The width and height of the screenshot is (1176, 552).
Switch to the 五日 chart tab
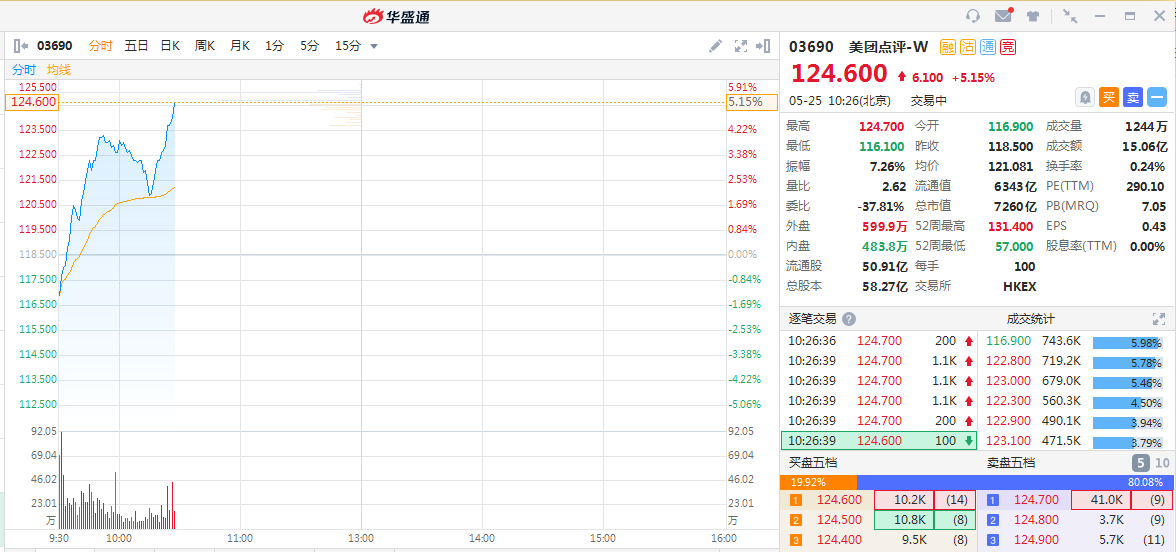click(136, 46)
